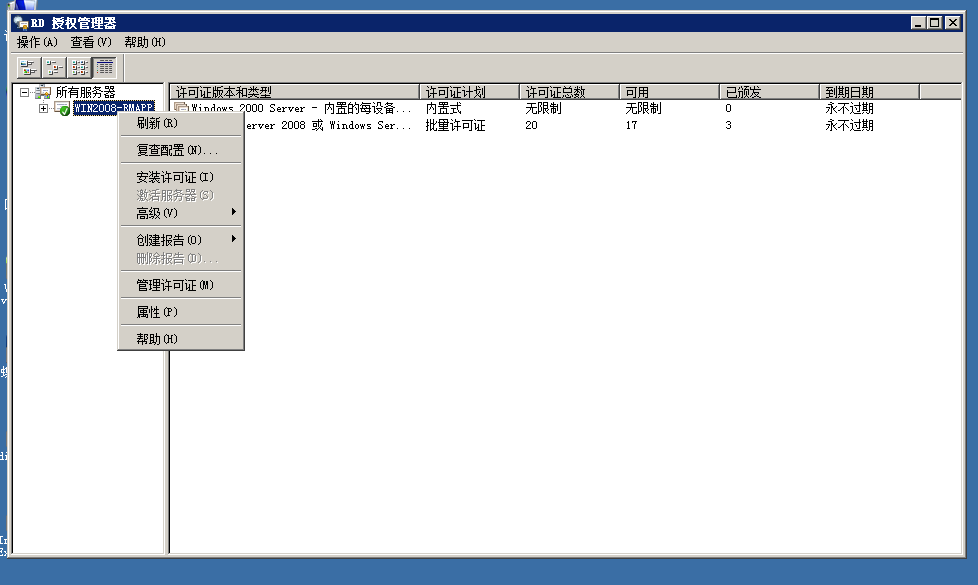The image size is (978, 585).
Task: Click the license pack icon of Windows 2000 row
Action: [x=181, y=109]
